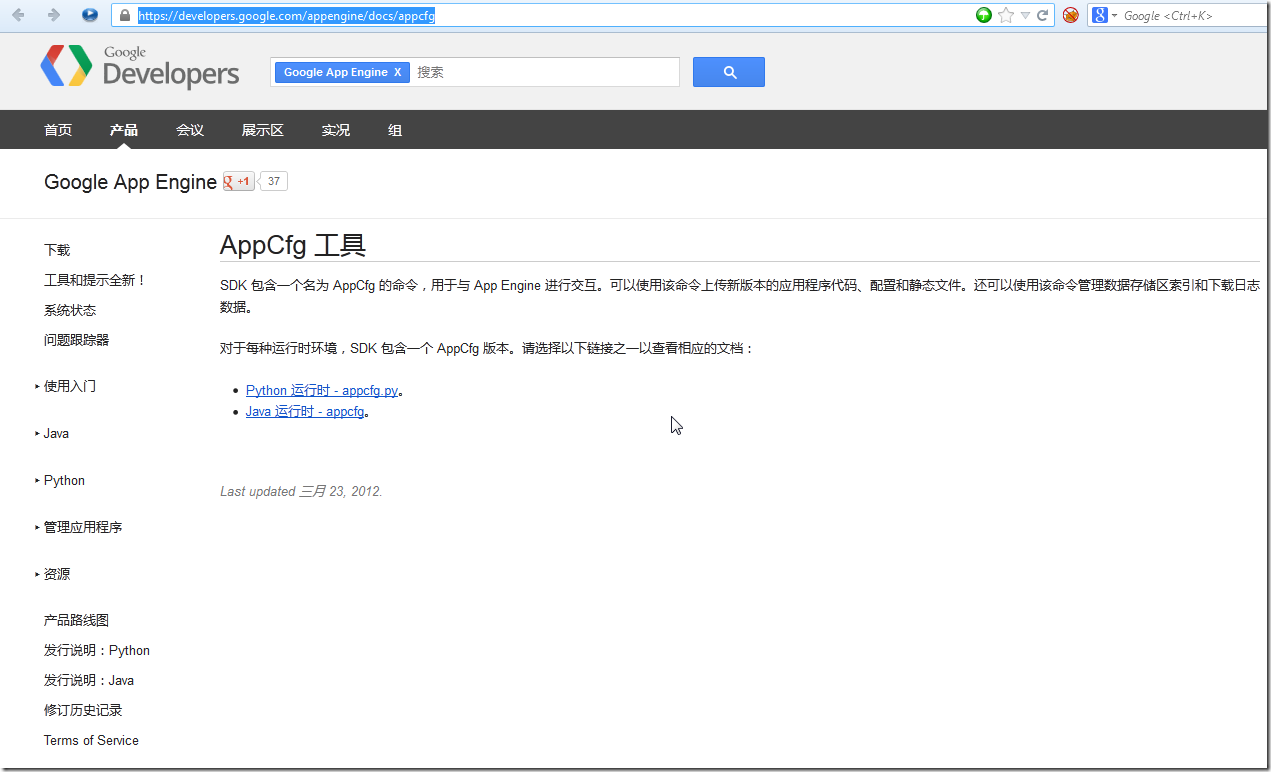Screen dimensions: 1271x772
Task: Open the address bar history dropdown arrow
Action: pos(1025,16)
